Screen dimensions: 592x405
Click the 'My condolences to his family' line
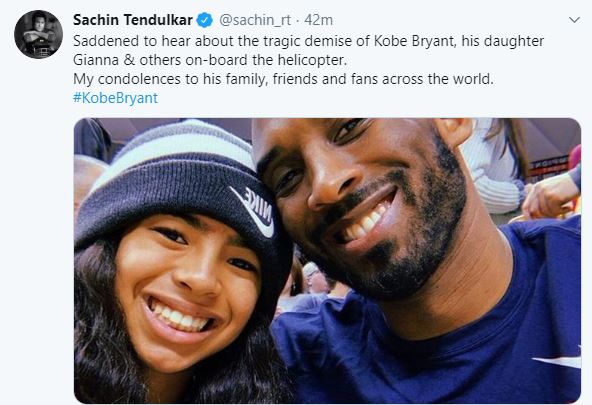coord(283,79)
